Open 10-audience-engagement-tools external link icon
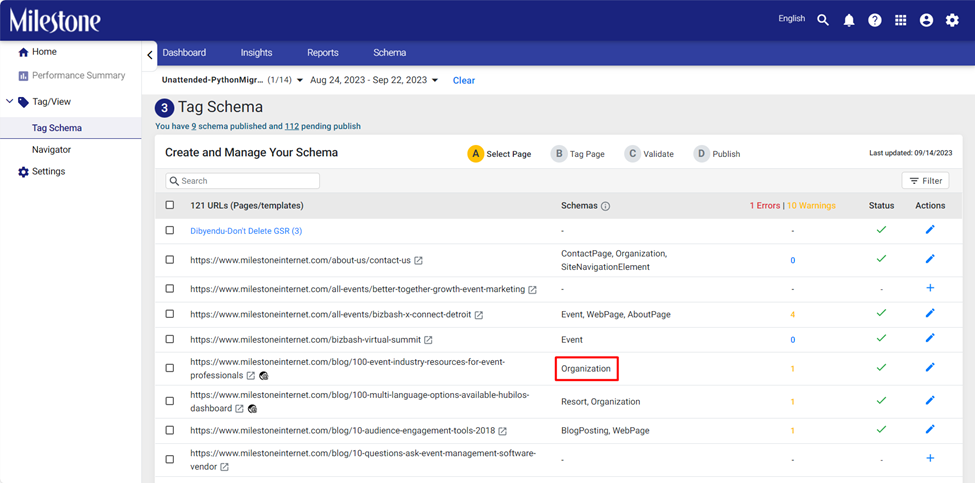This screenshot has width=975, height=483. pos(502,431)
